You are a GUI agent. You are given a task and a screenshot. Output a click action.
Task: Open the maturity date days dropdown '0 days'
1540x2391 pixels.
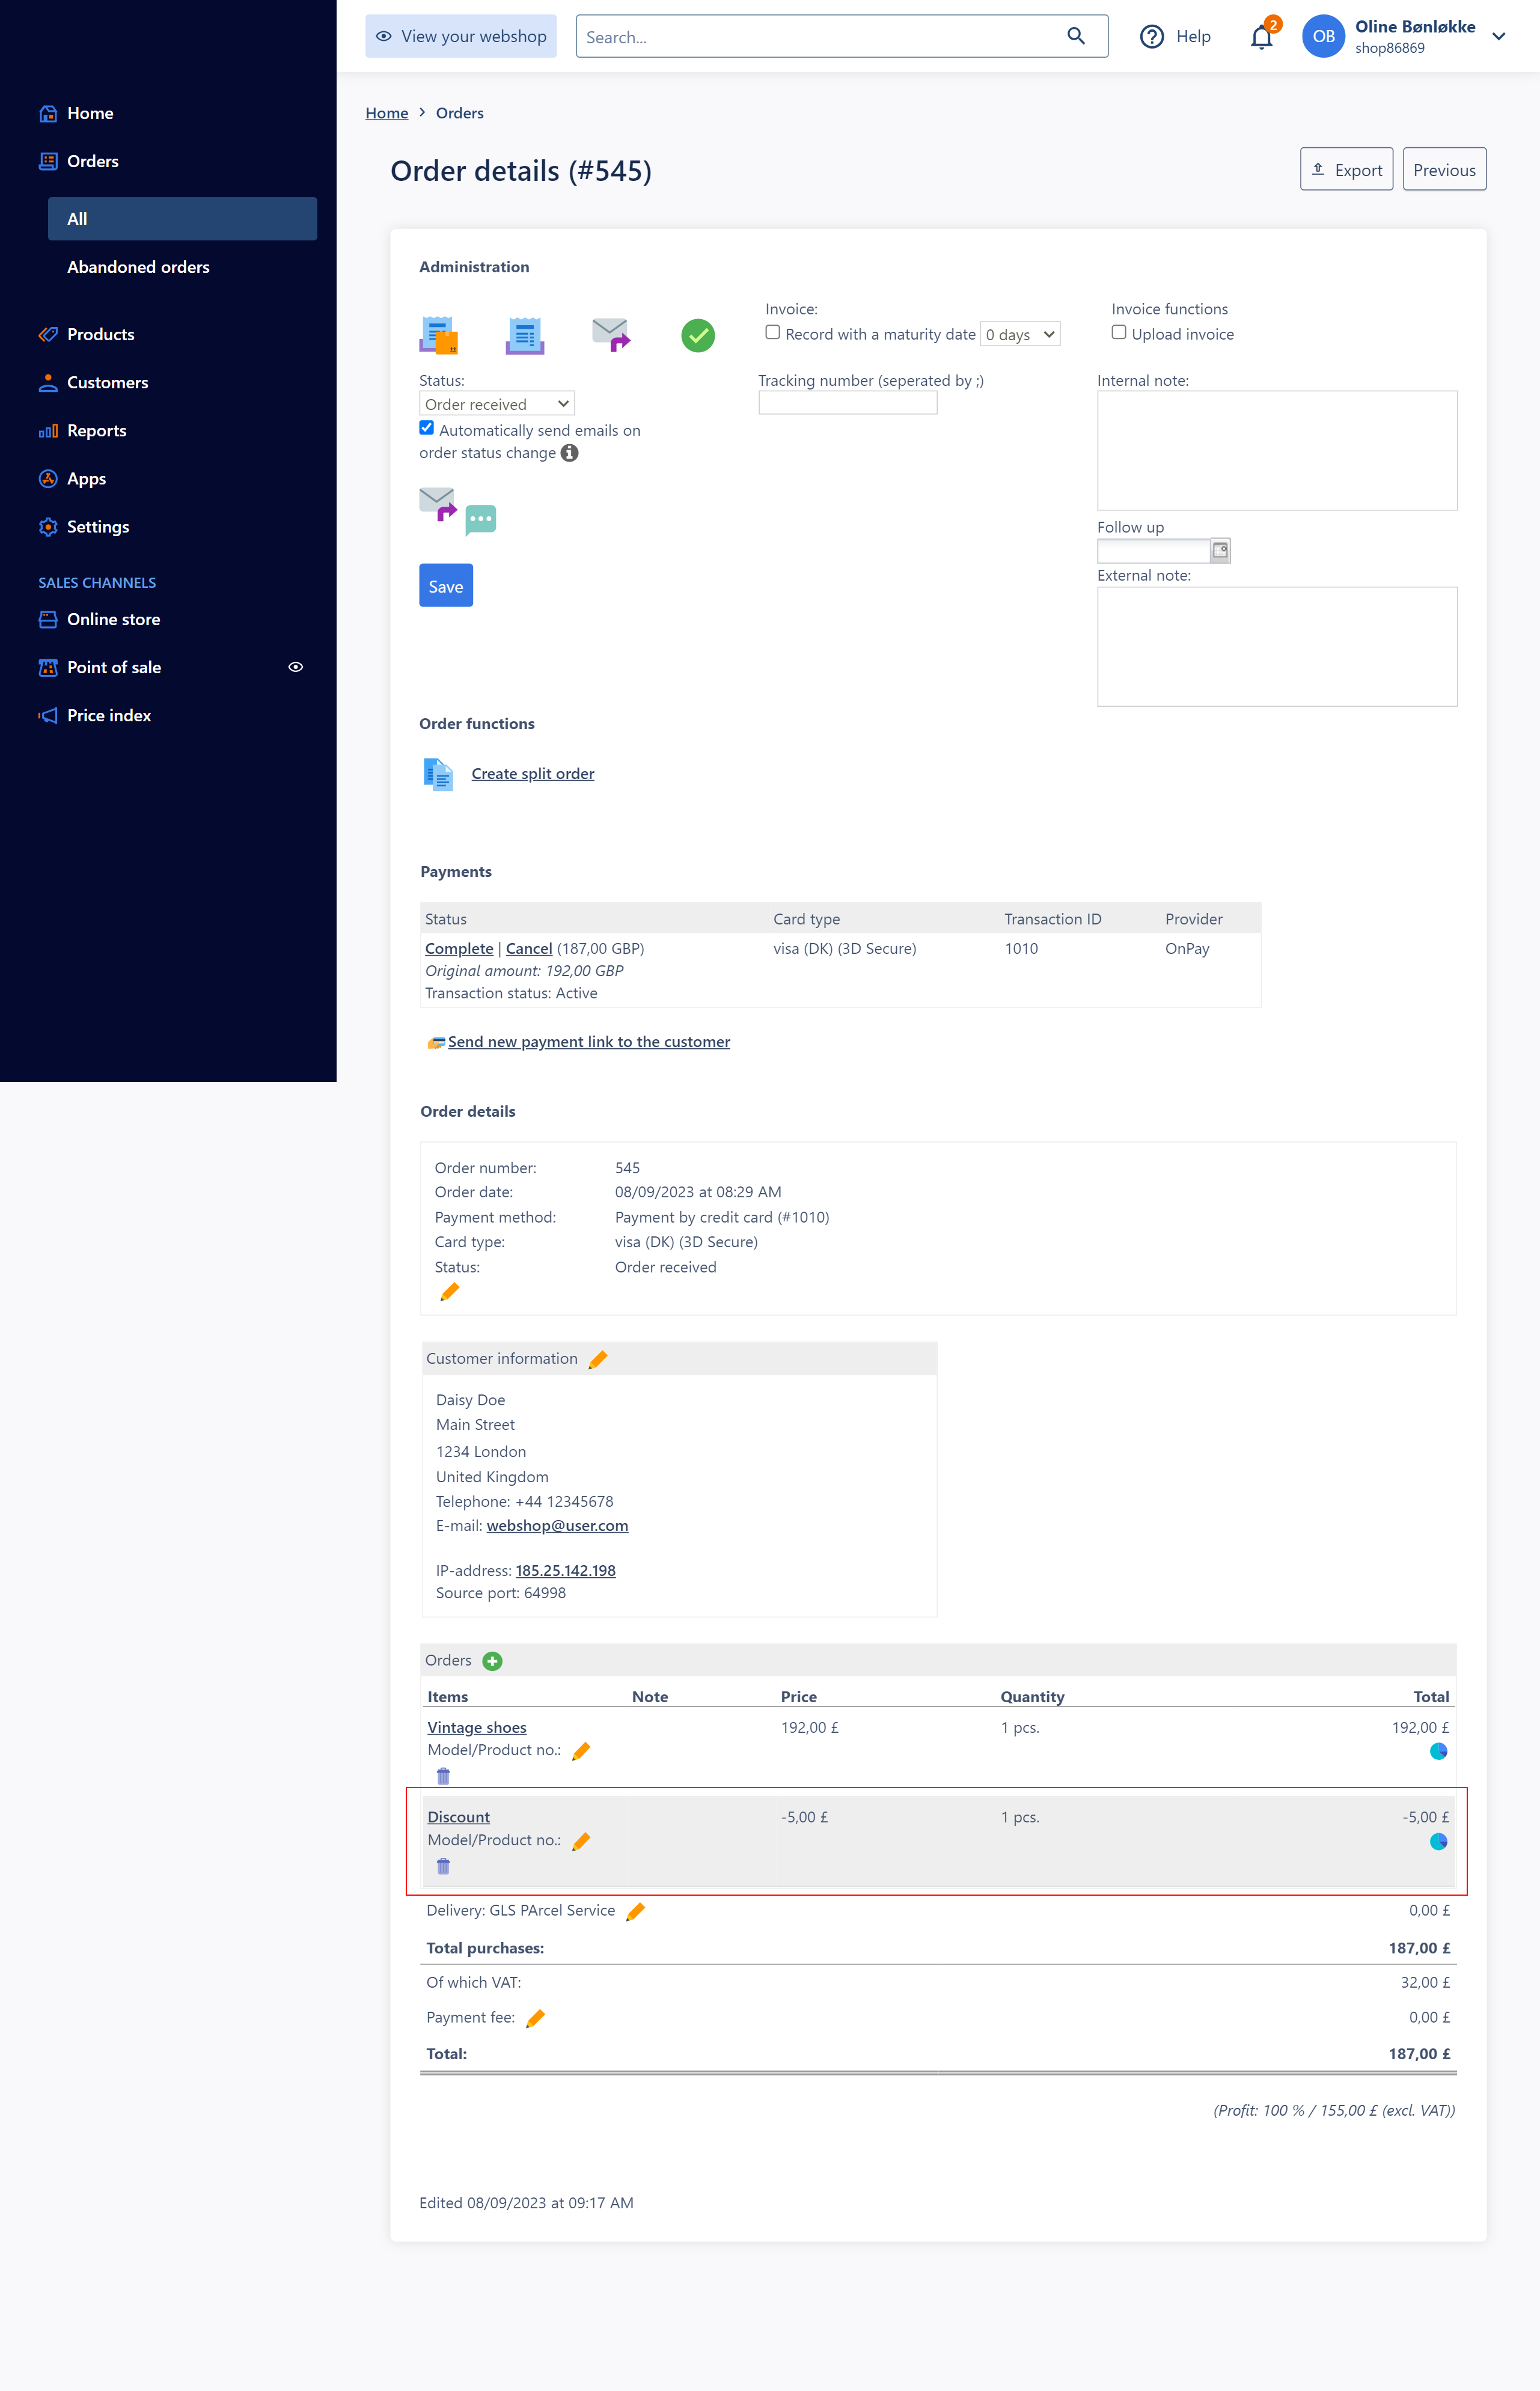coord(1016,333)
